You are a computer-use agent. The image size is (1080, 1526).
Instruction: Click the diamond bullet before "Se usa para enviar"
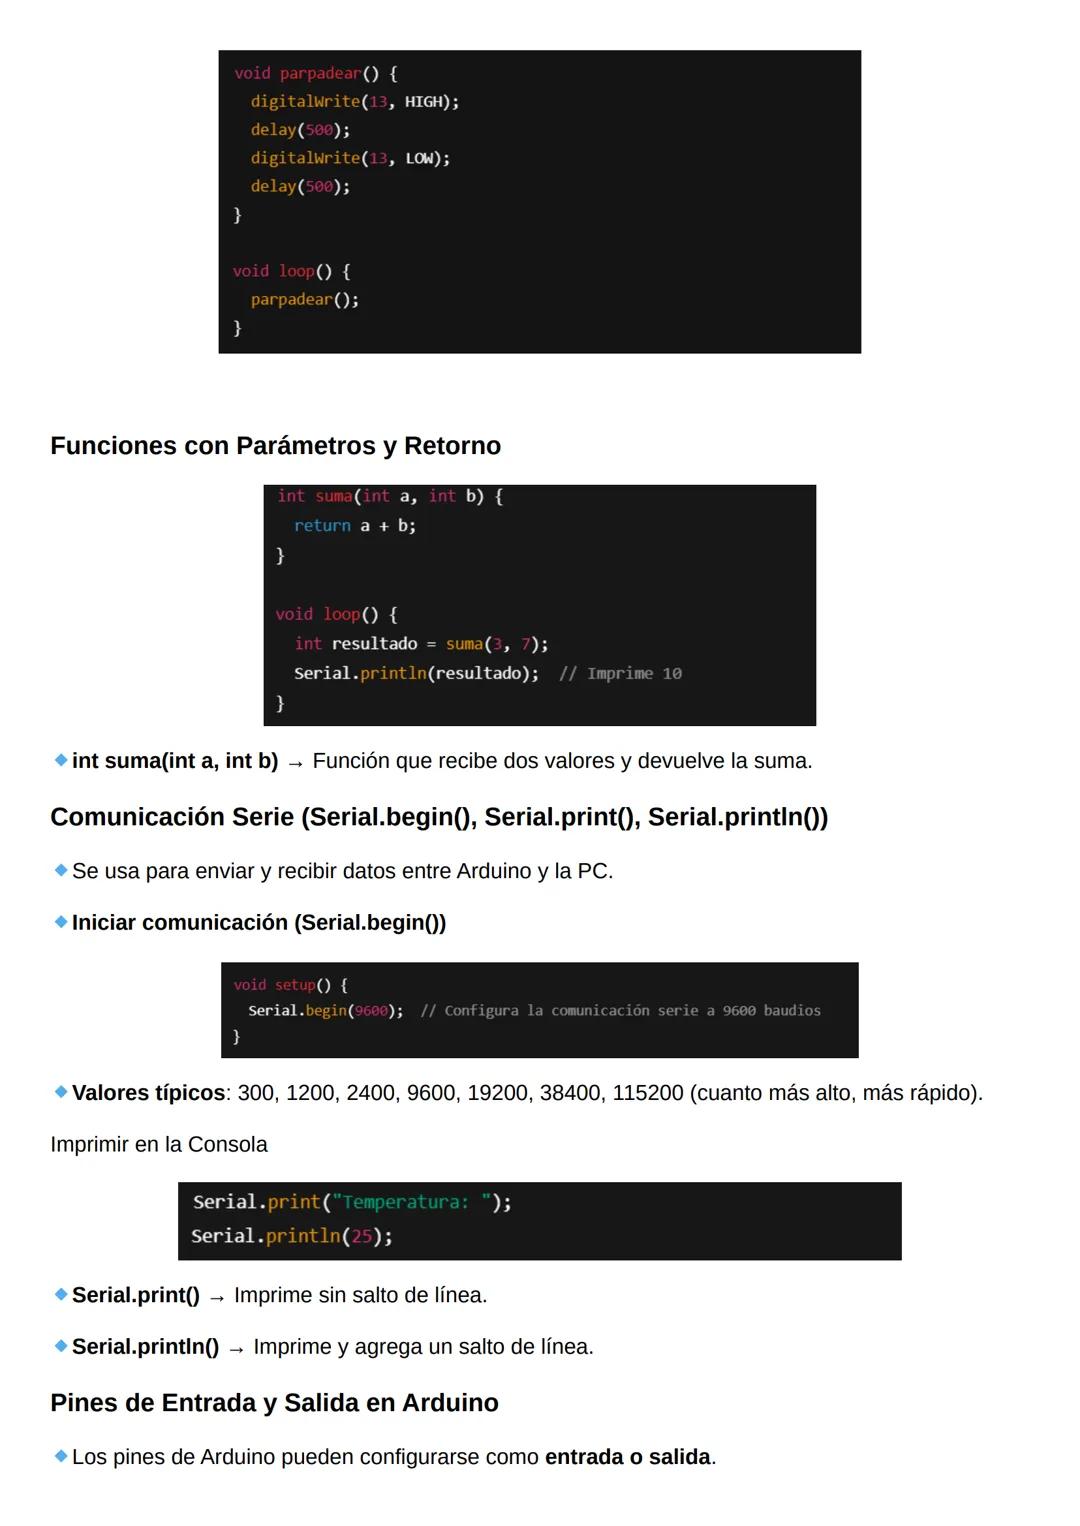[x=61, y=871]
